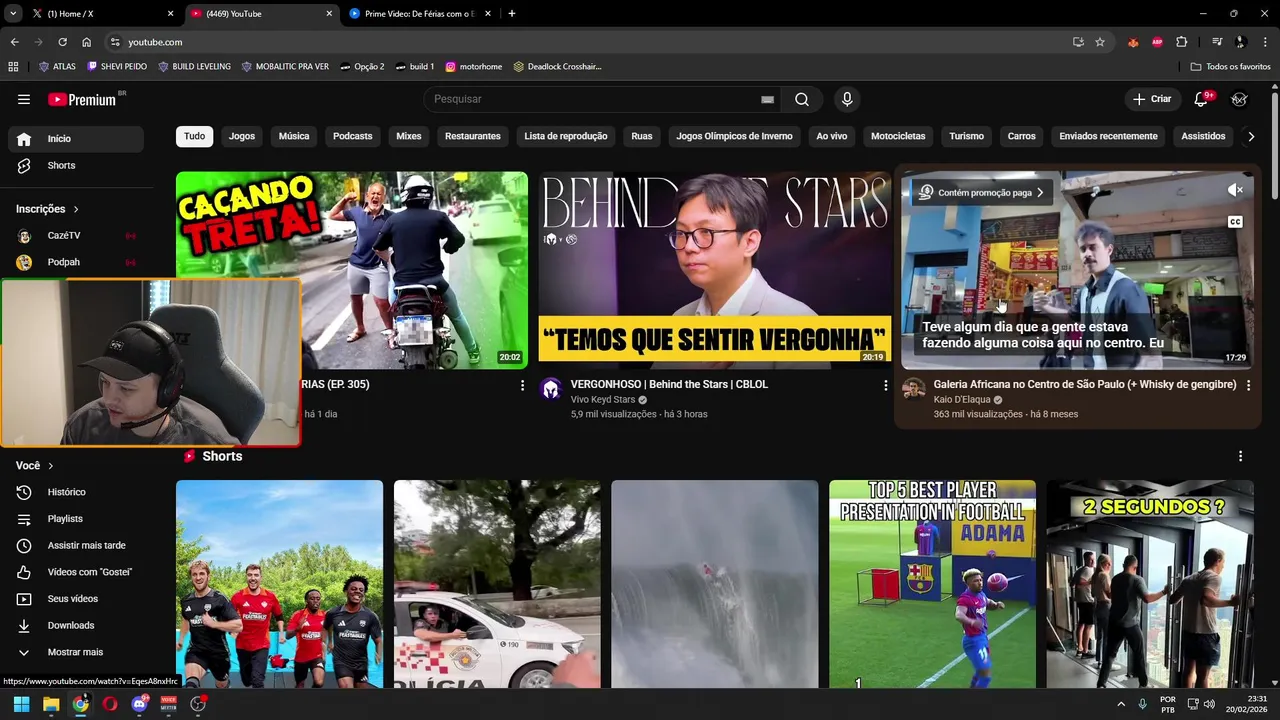Open the on-screen keyboard in search box
The height and width of the screenshot is (720, 1280).
point(767,99)
